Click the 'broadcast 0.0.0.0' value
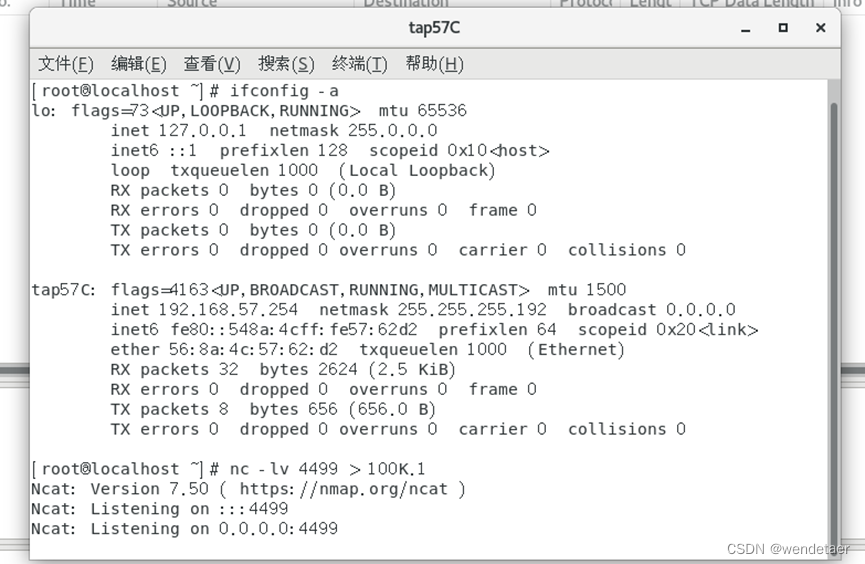Screen dimensions: 865x564 652,310
